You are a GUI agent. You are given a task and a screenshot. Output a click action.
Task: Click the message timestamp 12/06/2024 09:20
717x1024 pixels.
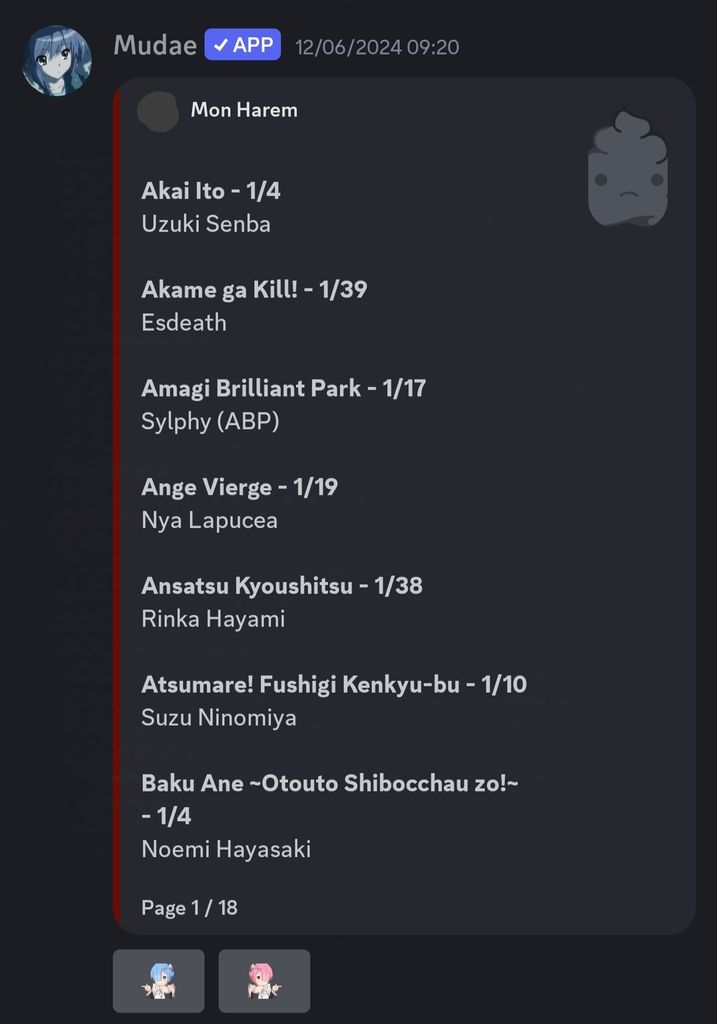click(x=377, y=47)
